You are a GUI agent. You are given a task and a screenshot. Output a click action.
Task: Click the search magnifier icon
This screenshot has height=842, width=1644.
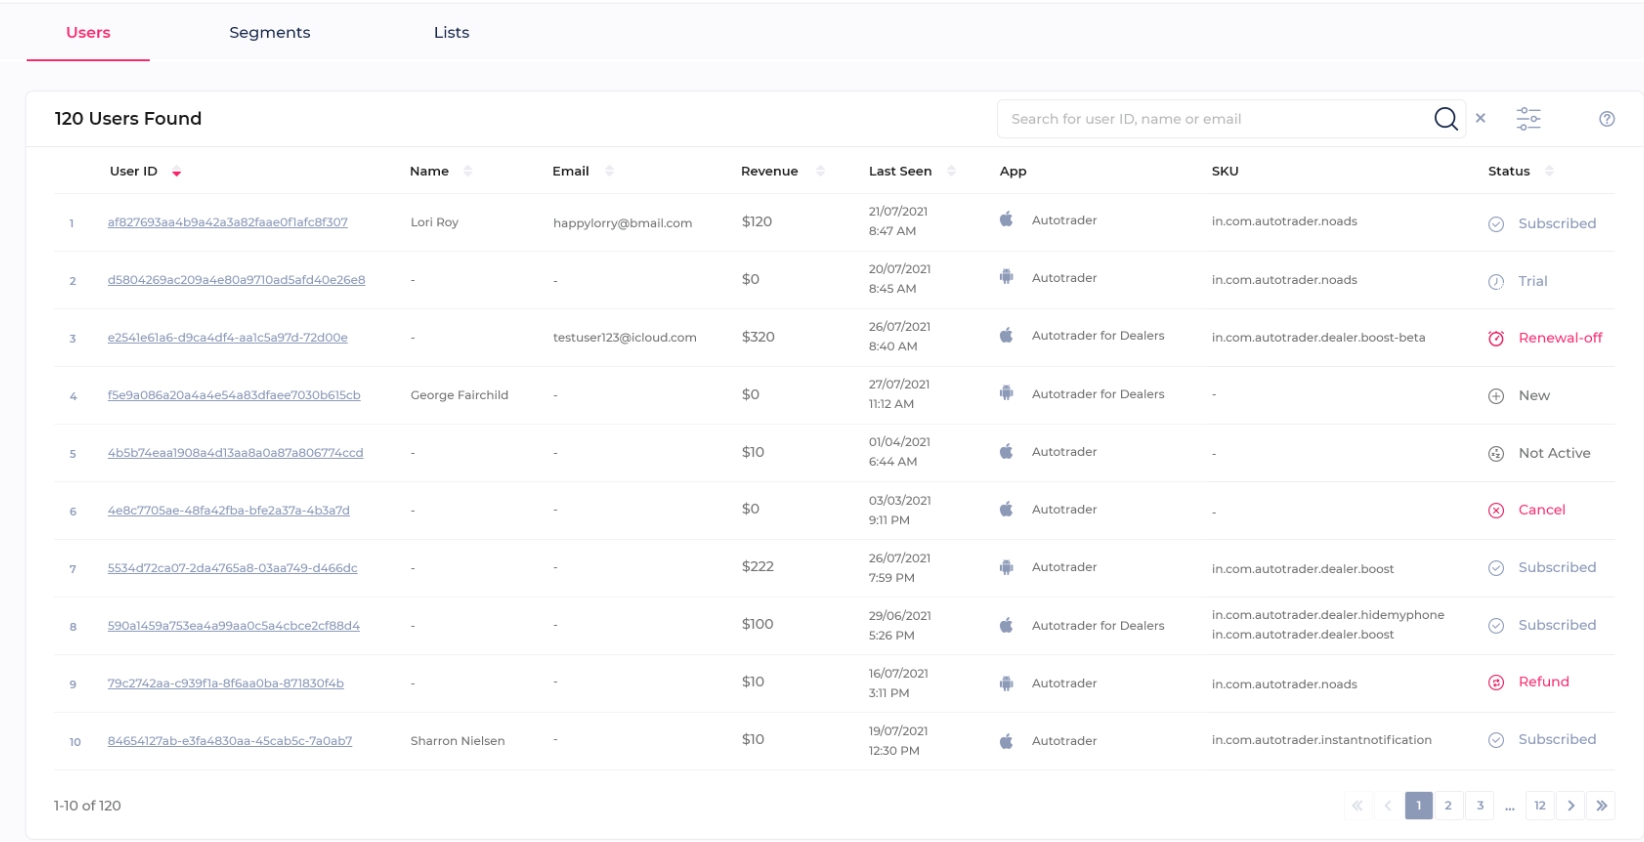click(1445, 119)
